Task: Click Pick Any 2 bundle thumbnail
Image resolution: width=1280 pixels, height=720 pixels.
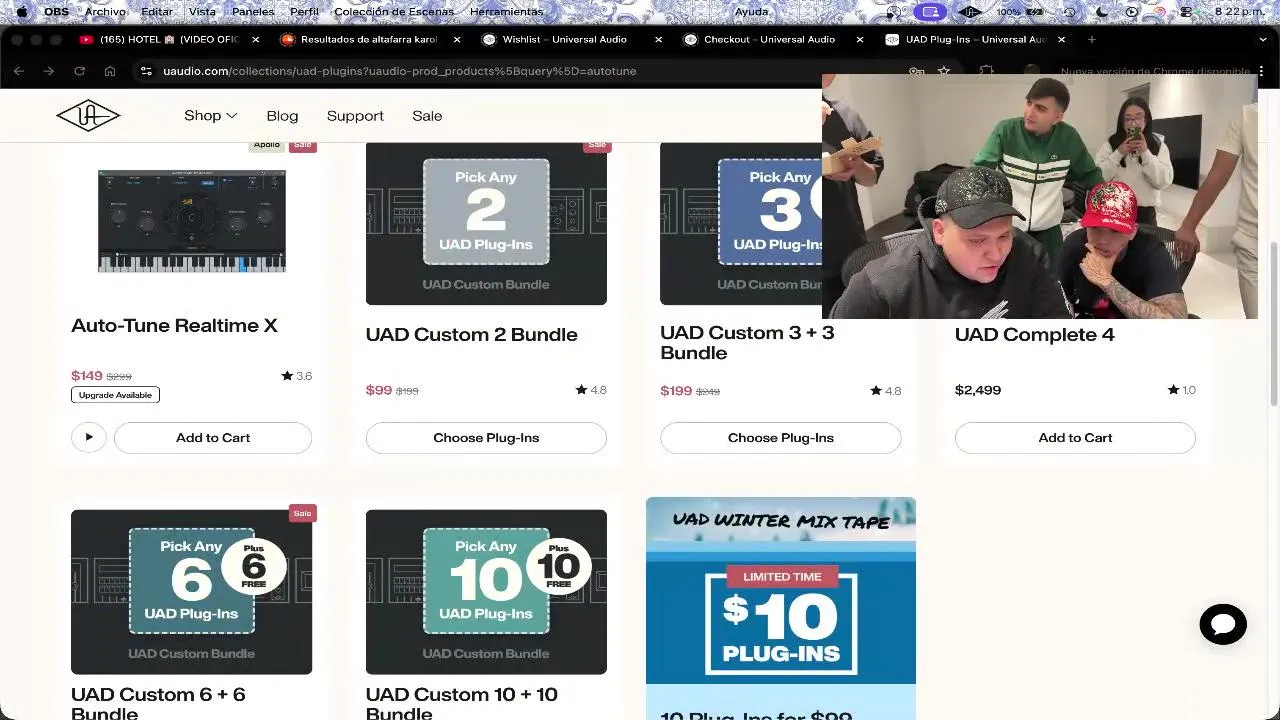Action: (486, 224)
